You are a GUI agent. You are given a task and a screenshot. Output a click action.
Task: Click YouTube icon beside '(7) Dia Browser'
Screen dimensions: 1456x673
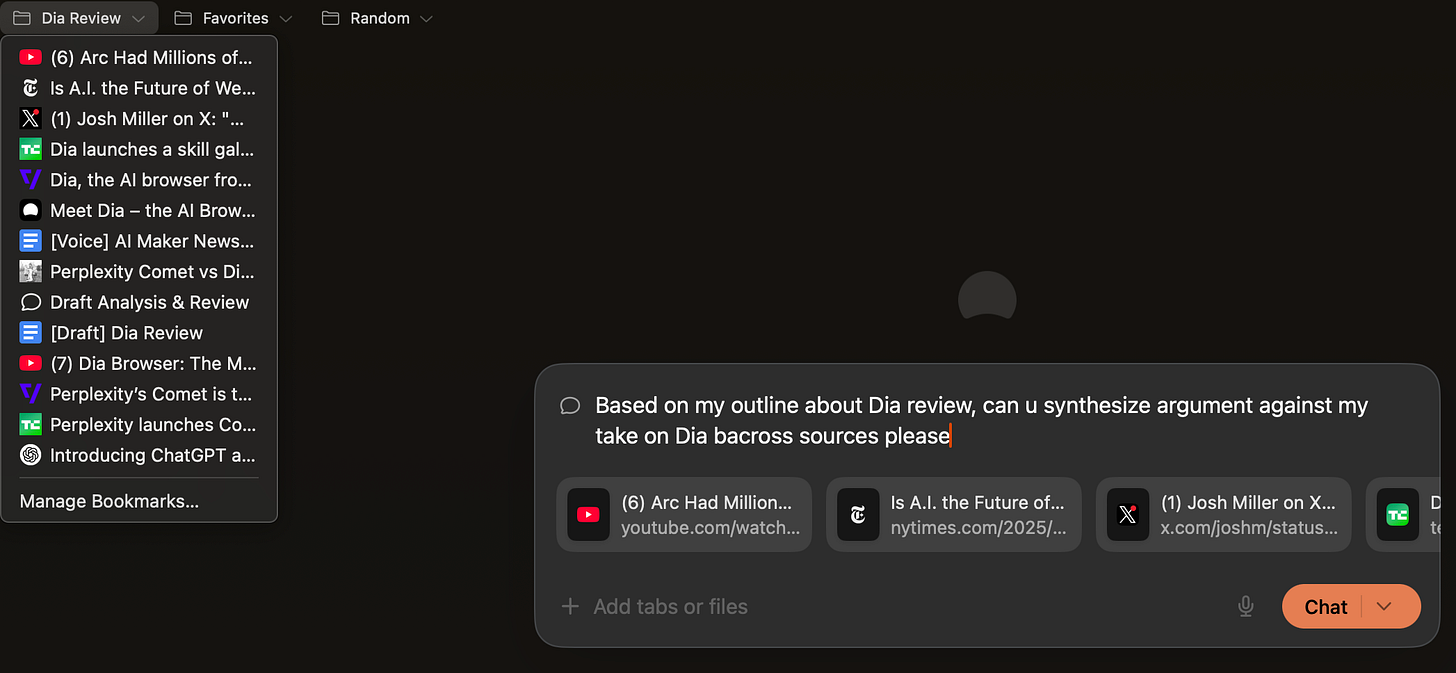[31, 363]
